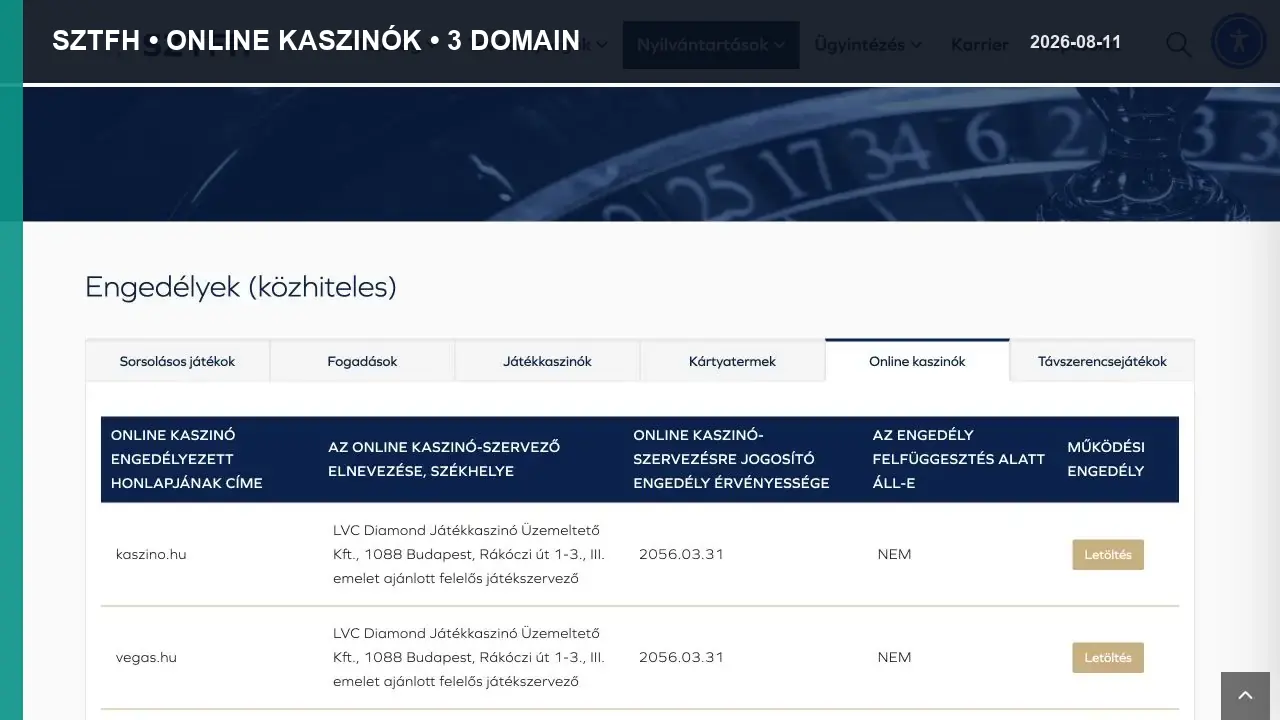
Task: Open the accessibility options icon
Action: tap(1239, 40)
